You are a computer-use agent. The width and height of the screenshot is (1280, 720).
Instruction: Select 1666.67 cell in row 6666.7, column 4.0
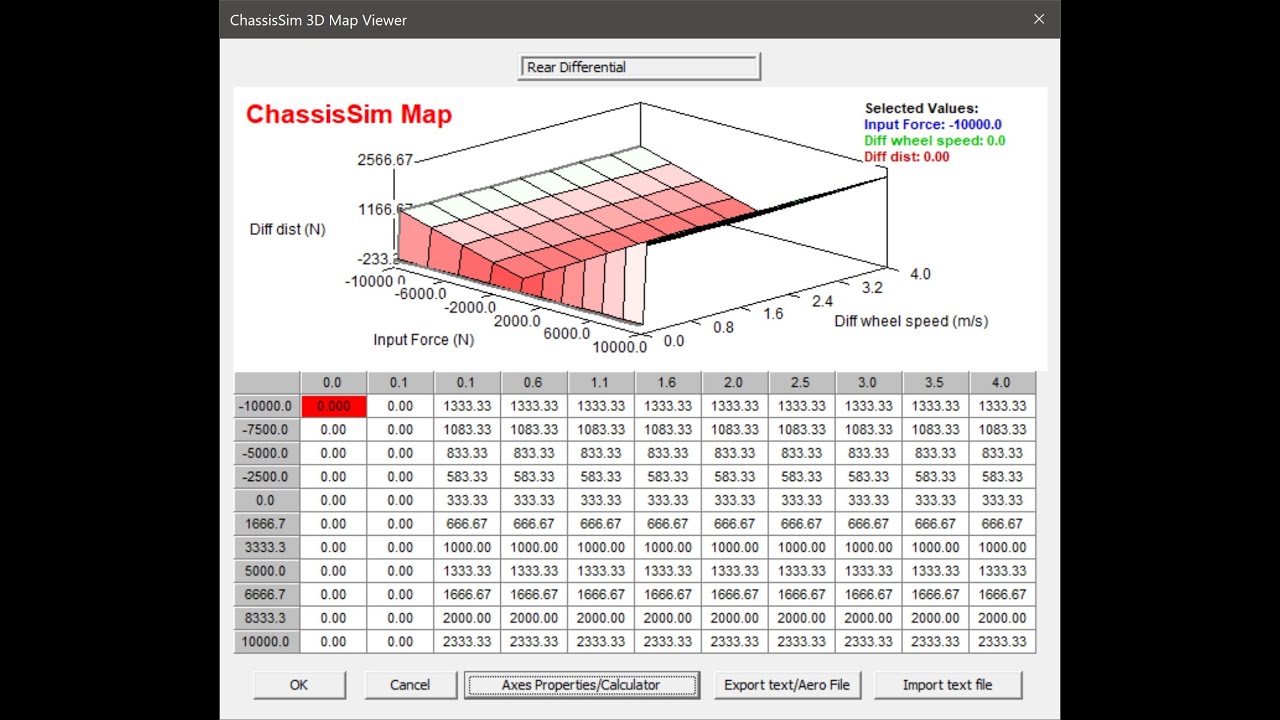[x=1003, y=594]
